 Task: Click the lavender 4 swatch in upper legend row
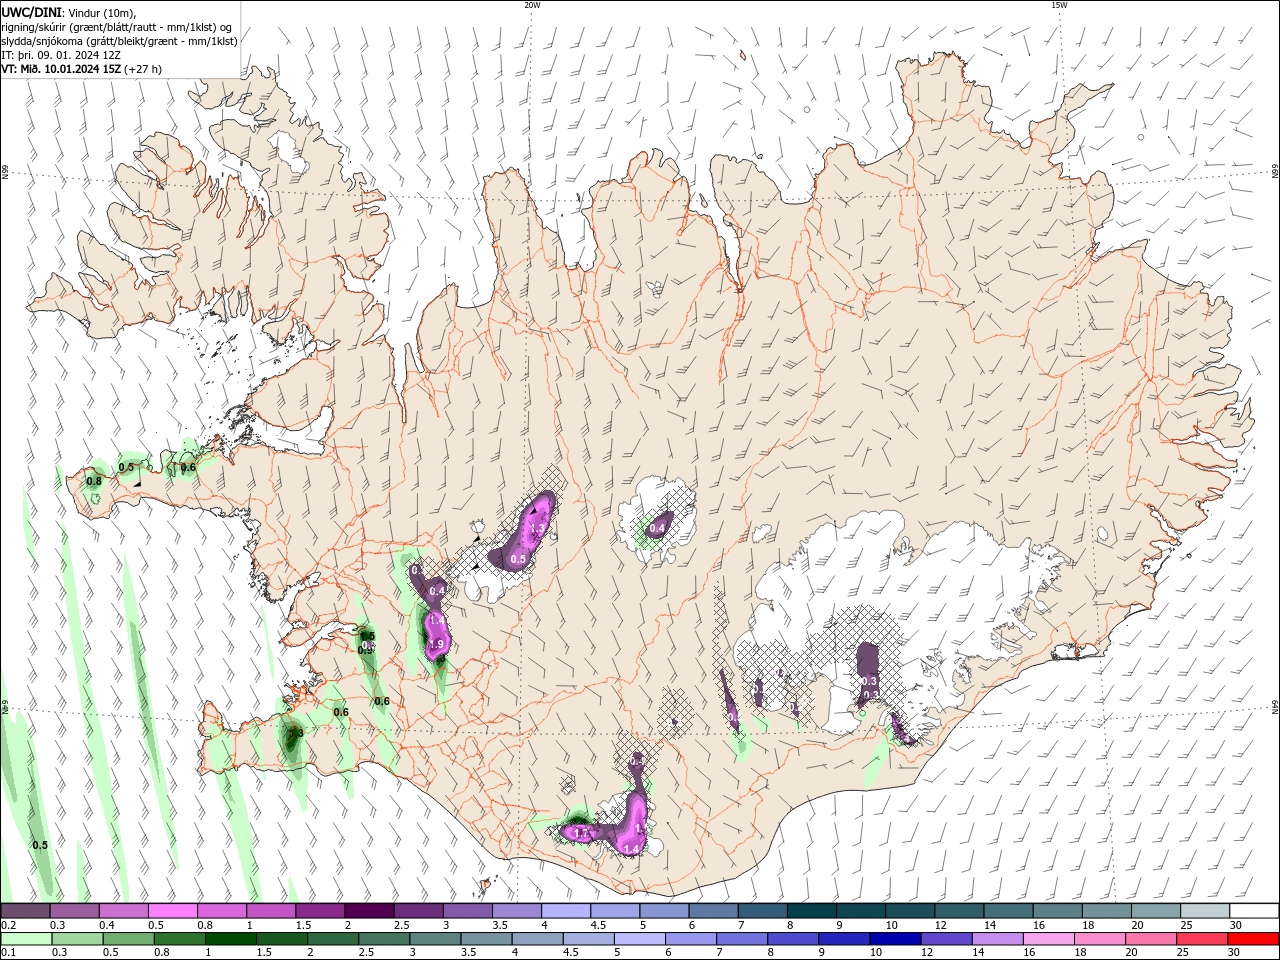[x=566, y=911]
